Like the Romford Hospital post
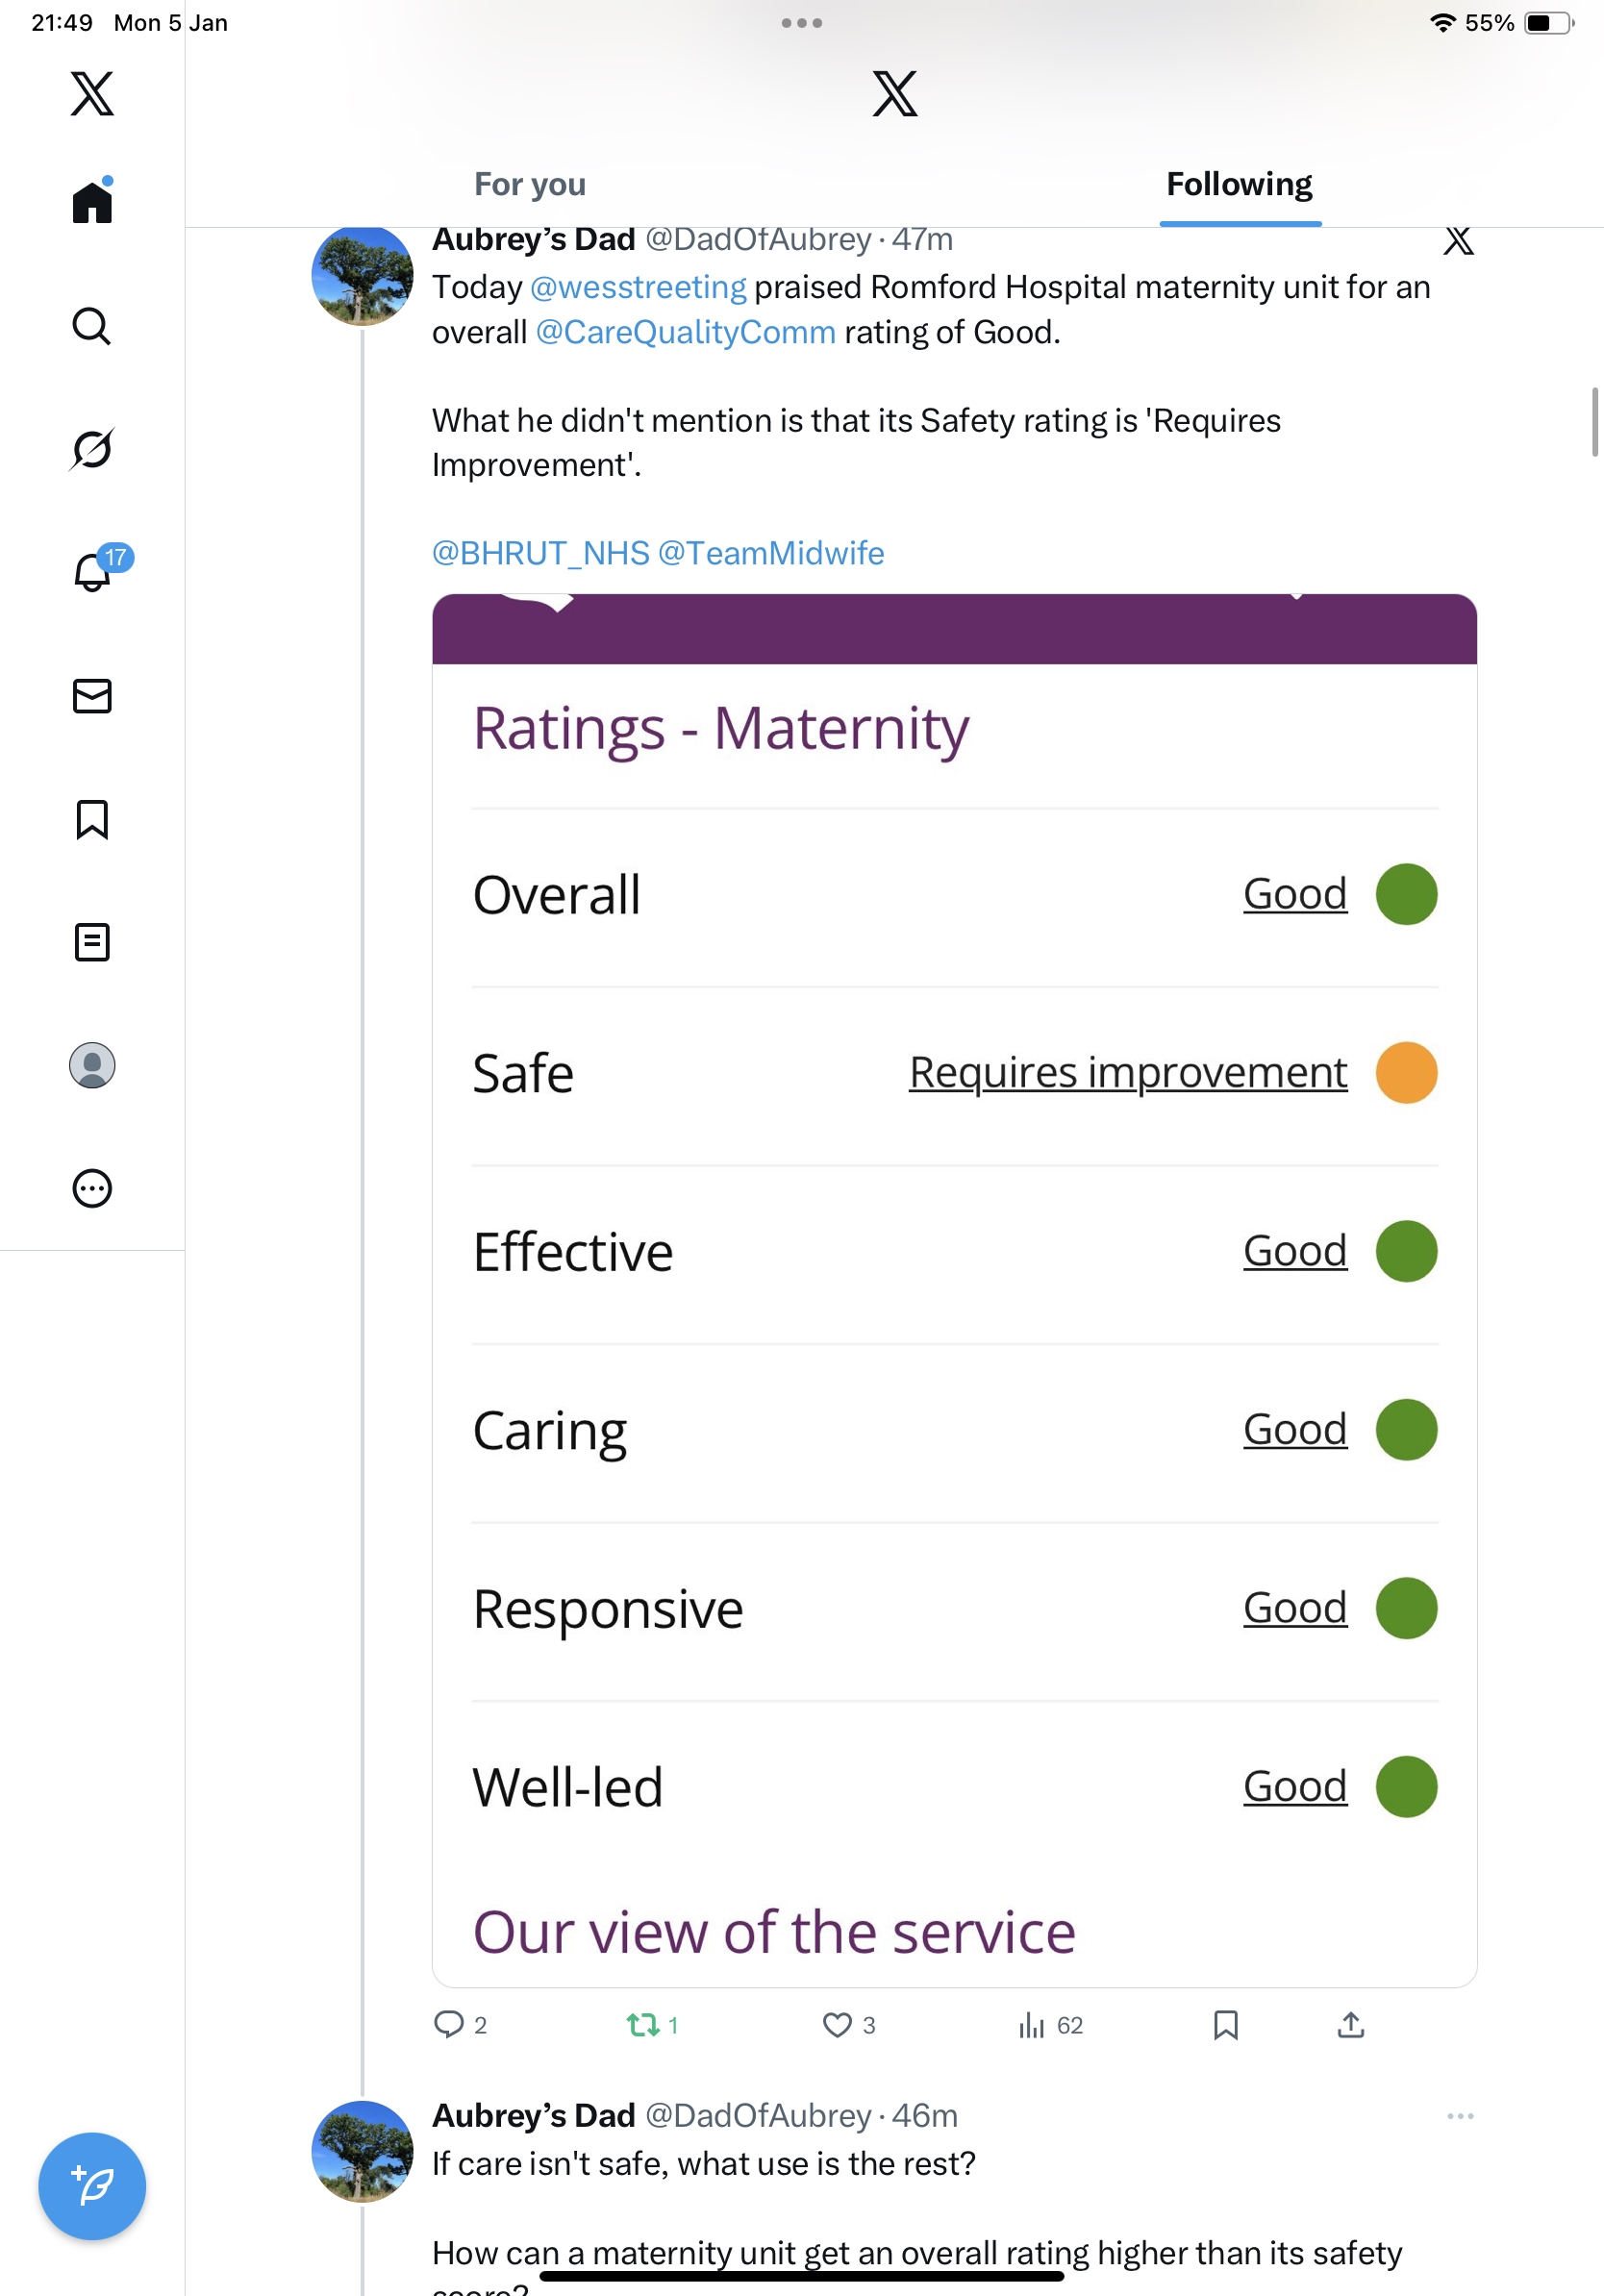1604x2296 pixels. [x=837, y=2025]
